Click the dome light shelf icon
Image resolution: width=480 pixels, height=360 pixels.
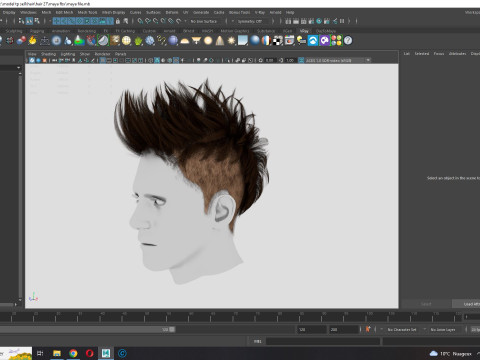(185, 41)
